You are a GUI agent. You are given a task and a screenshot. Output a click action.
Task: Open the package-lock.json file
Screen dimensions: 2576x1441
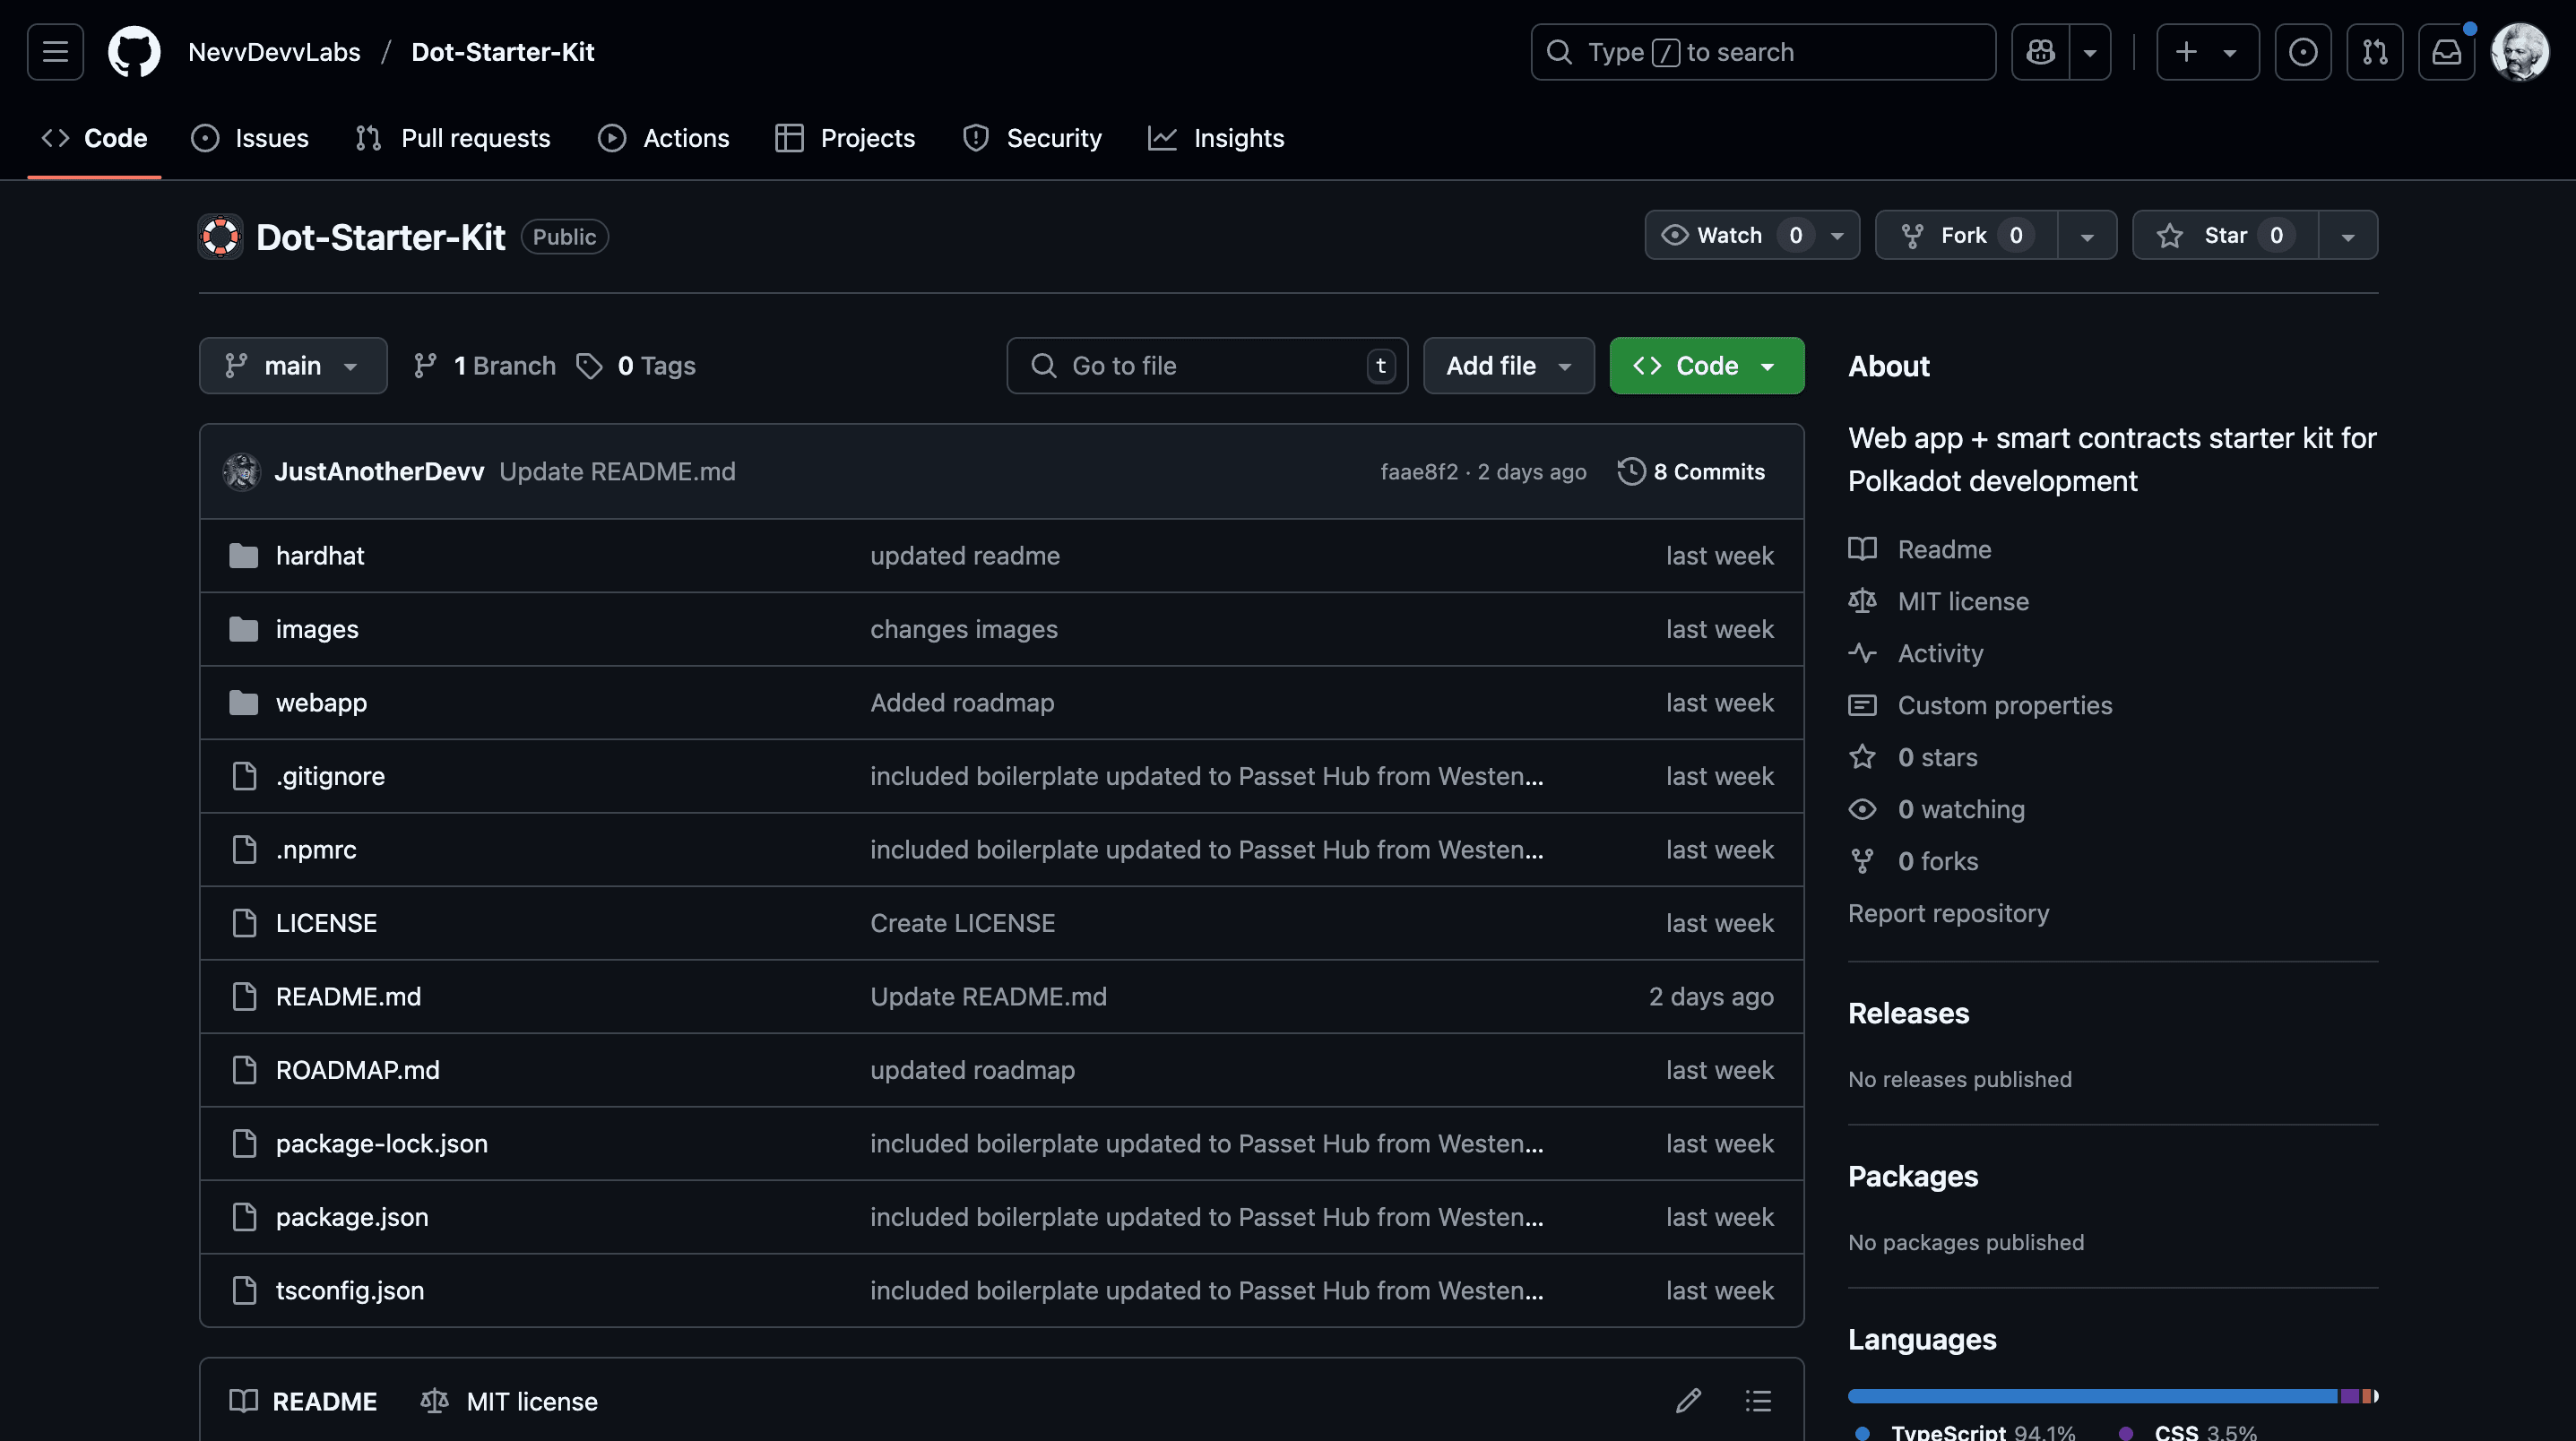tap(382, 1144)
